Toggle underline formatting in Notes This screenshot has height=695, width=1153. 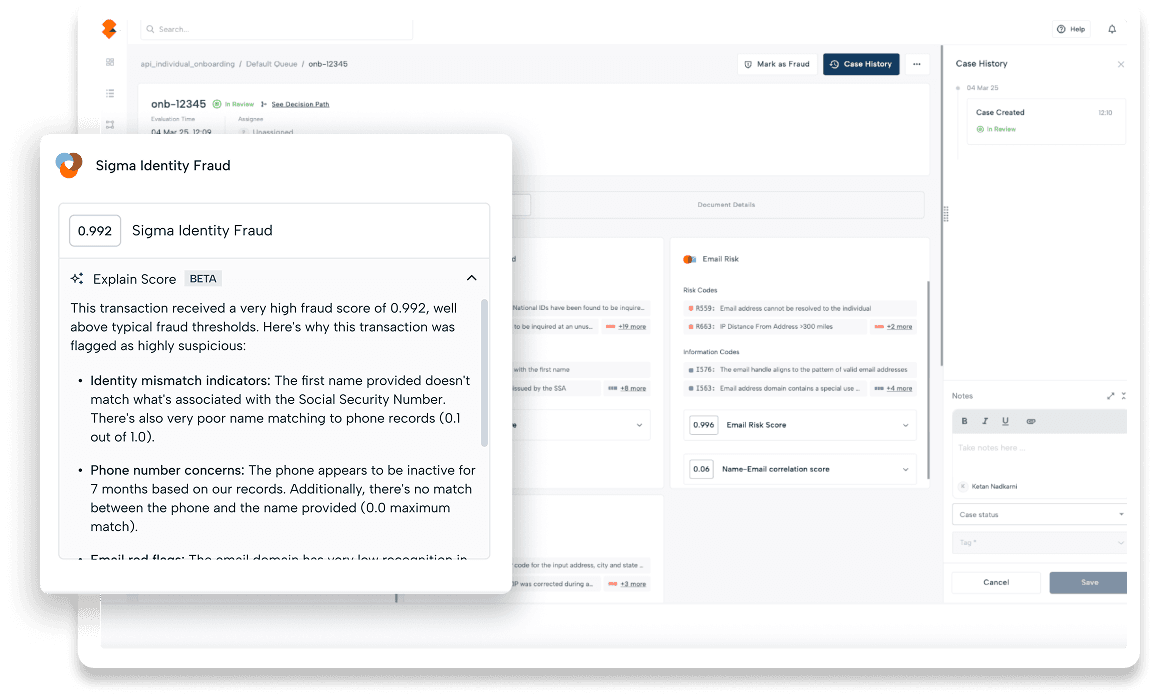click(1005, 421)
